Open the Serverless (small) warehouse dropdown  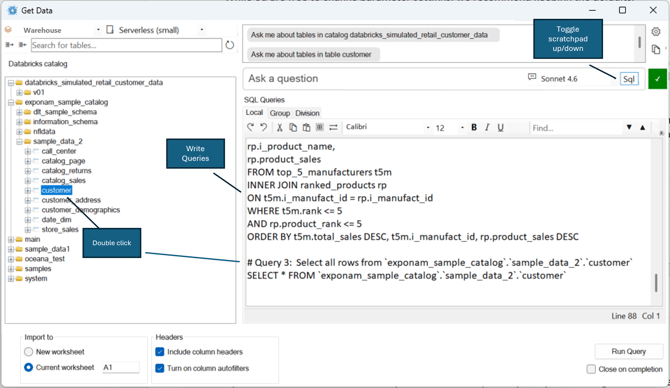202,29
